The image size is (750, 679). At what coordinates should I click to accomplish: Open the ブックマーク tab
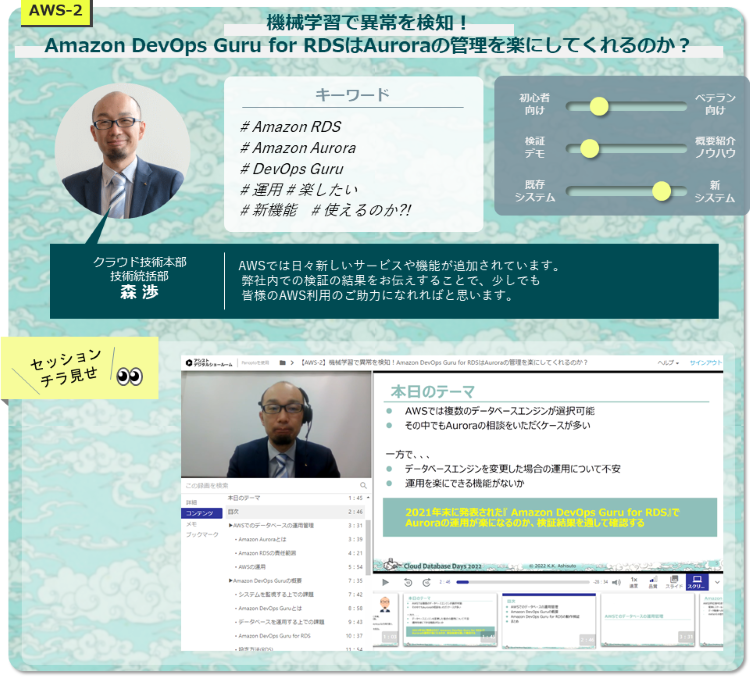201,536
